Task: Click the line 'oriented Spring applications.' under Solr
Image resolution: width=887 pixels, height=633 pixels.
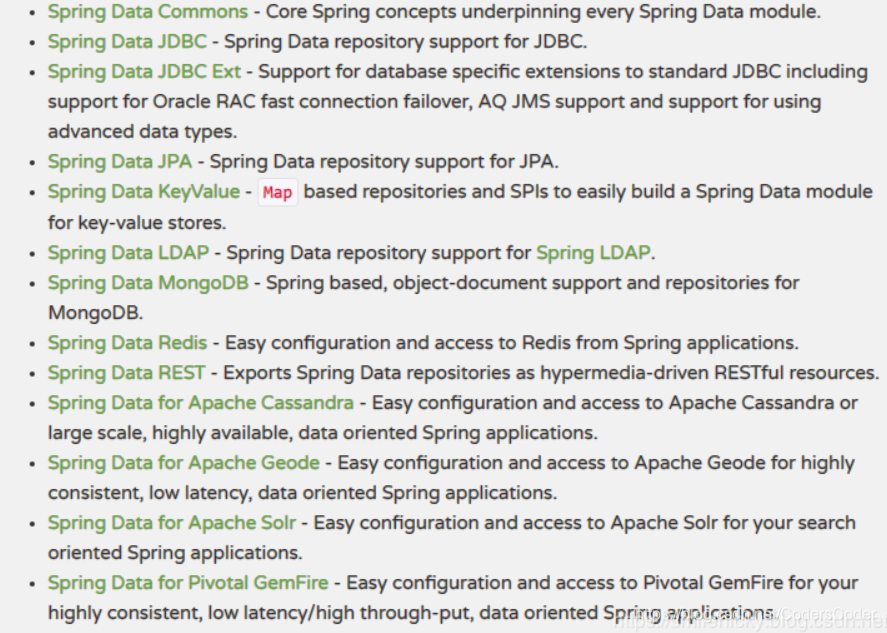Action: pyautogui.click(x=175, y=553)
